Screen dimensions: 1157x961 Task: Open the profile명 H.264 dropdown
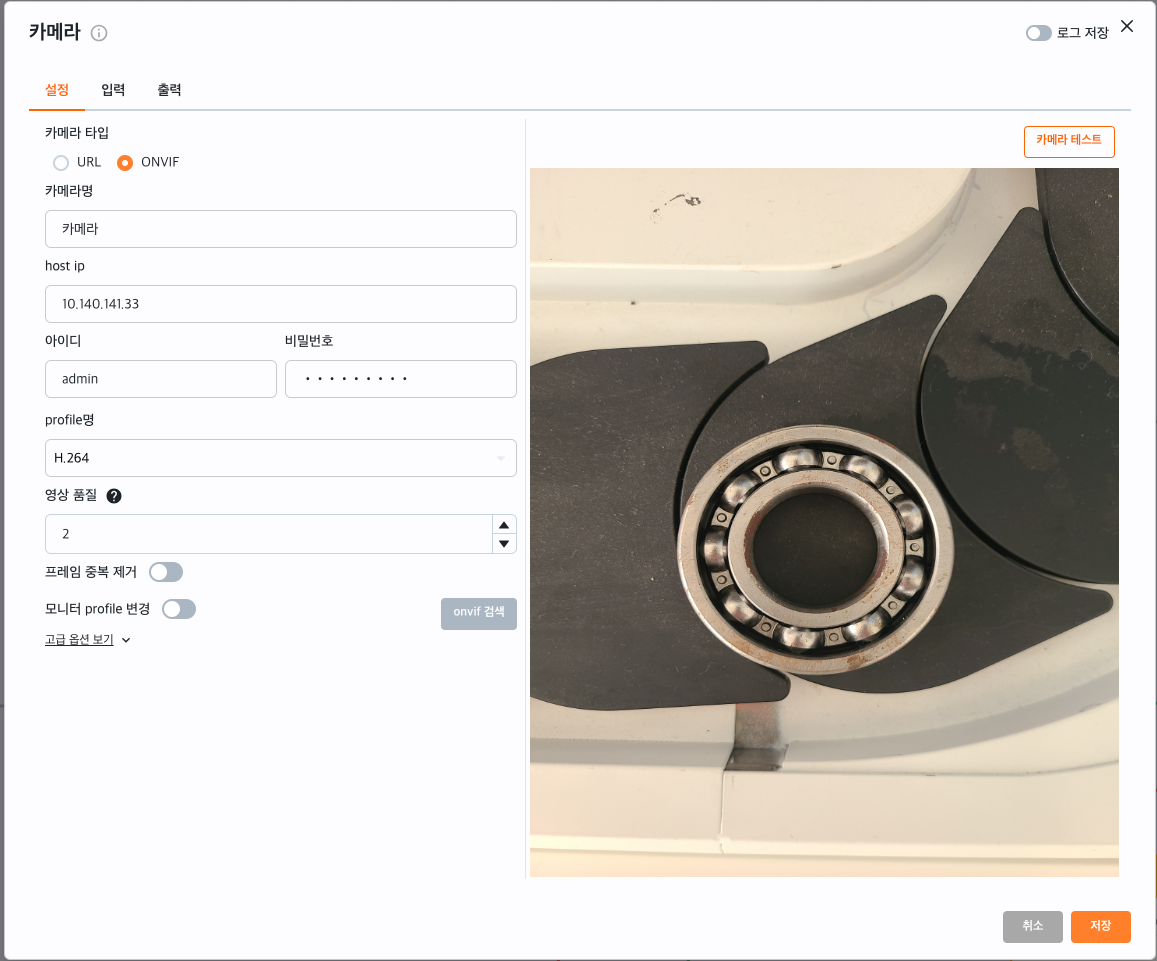[x=280, y=458]
